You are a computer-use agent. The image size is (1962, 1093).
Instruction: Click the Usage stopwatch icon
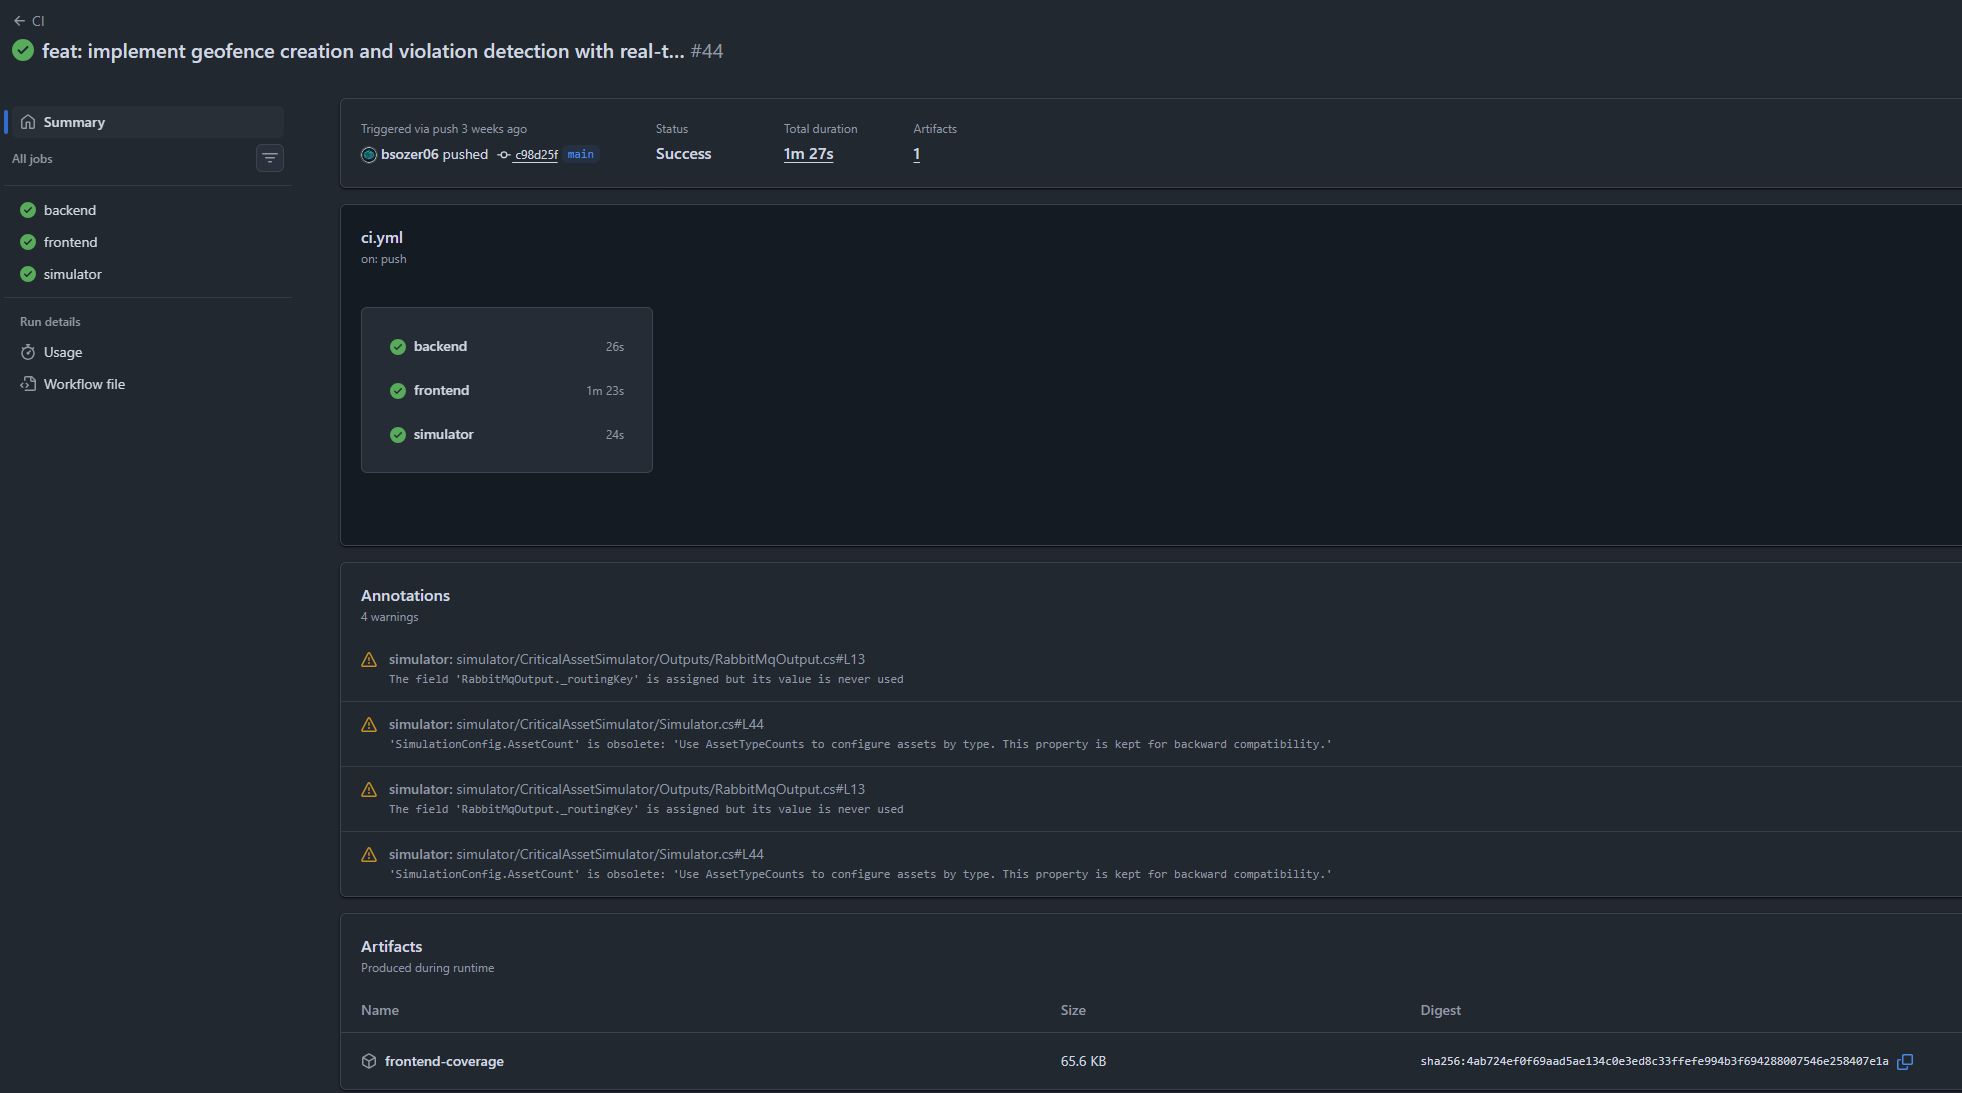pyautogui.click(x=28, y=353)
